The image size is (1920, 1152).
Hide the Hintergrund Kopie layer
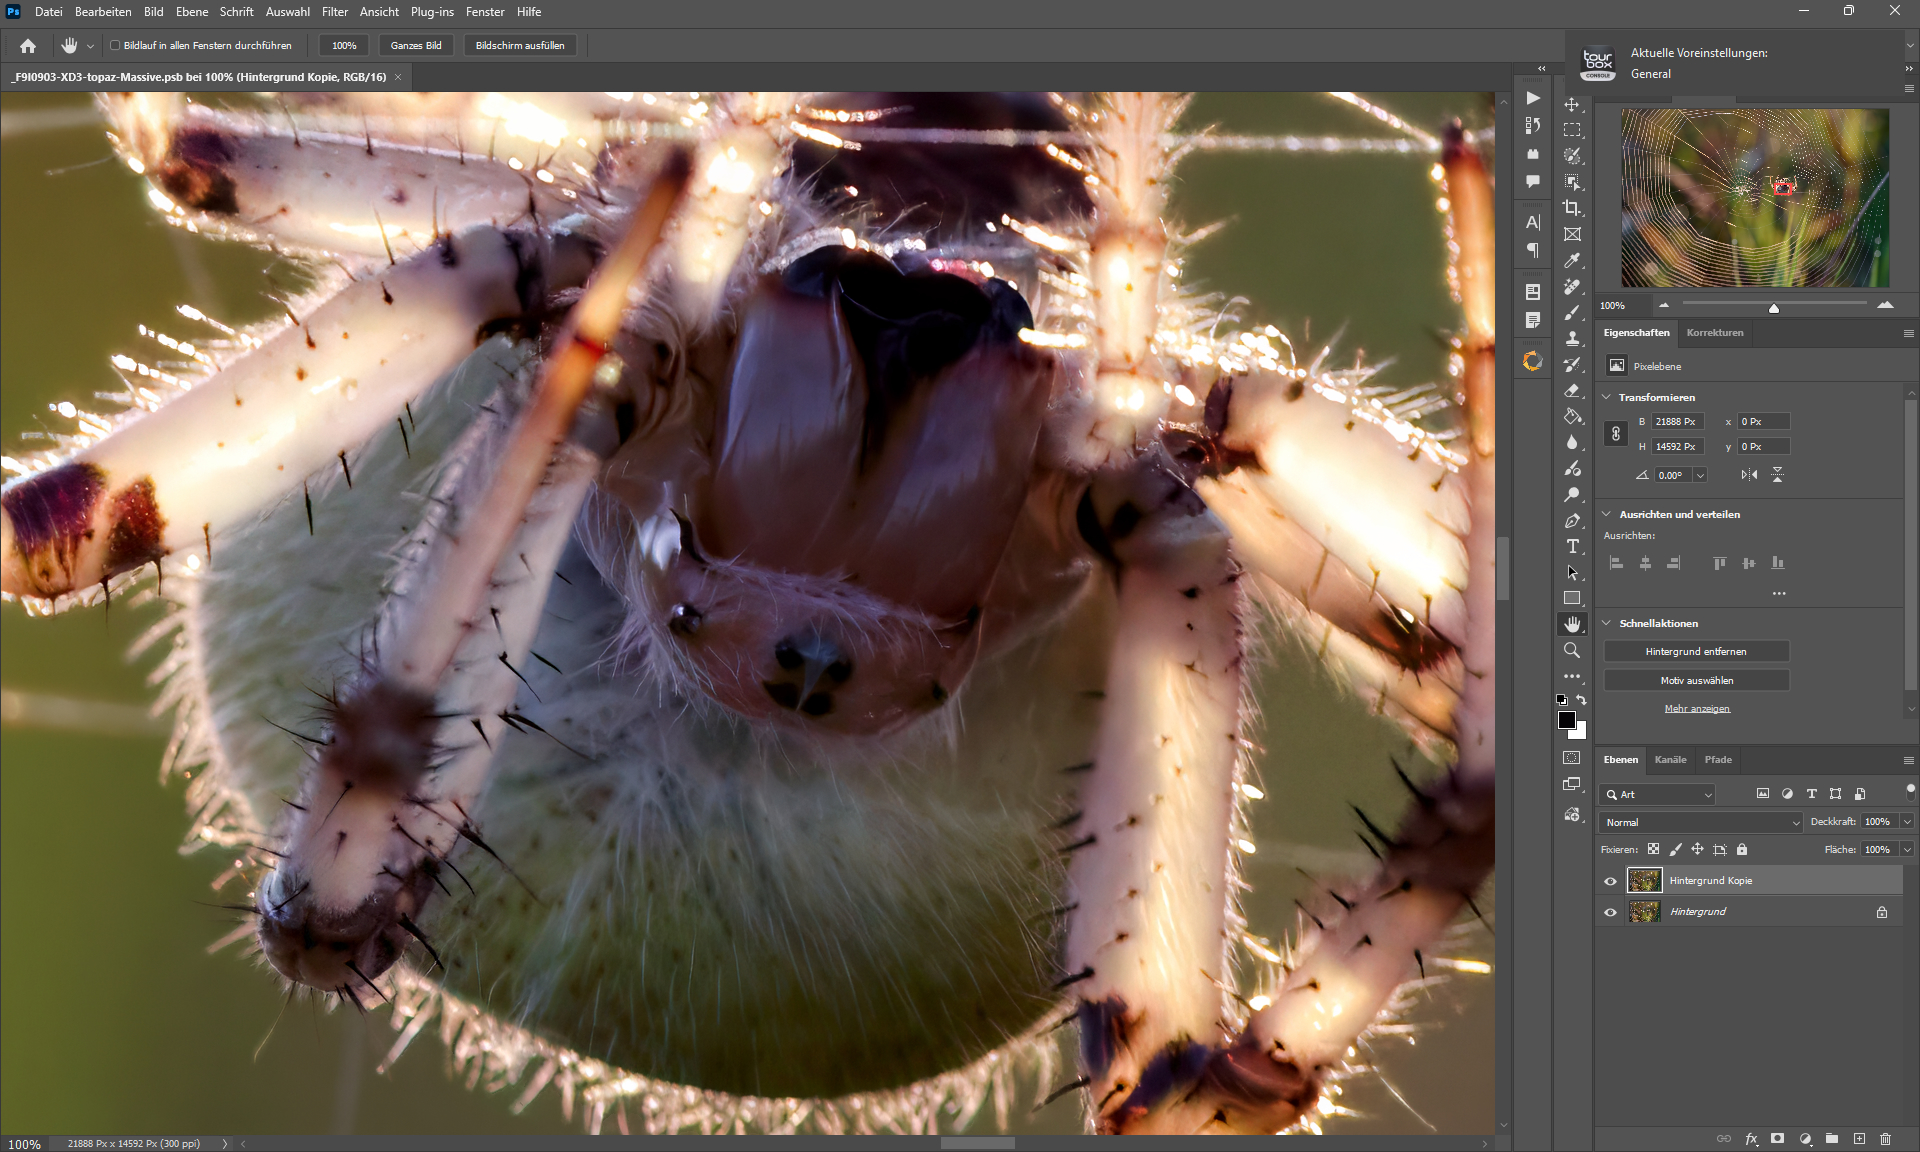(1610, 881)
